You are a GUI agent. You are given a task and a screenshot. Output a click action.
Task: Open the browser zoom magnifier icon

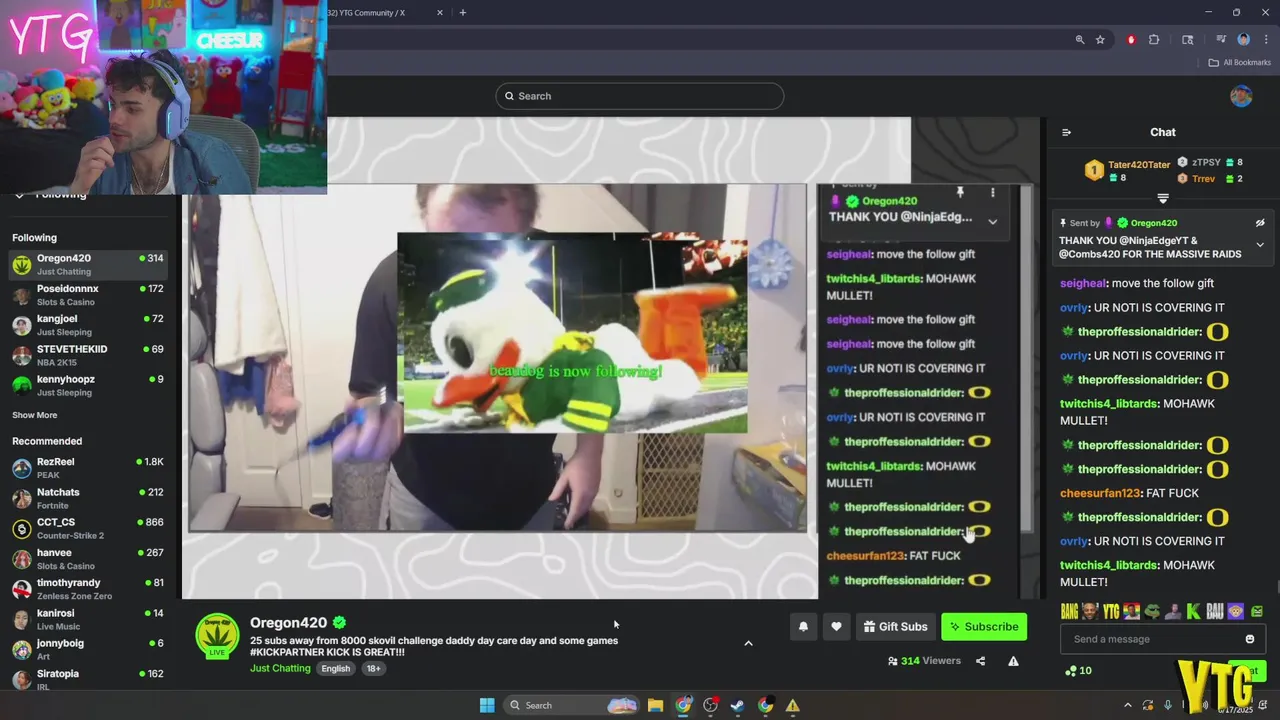point(1080,40)
